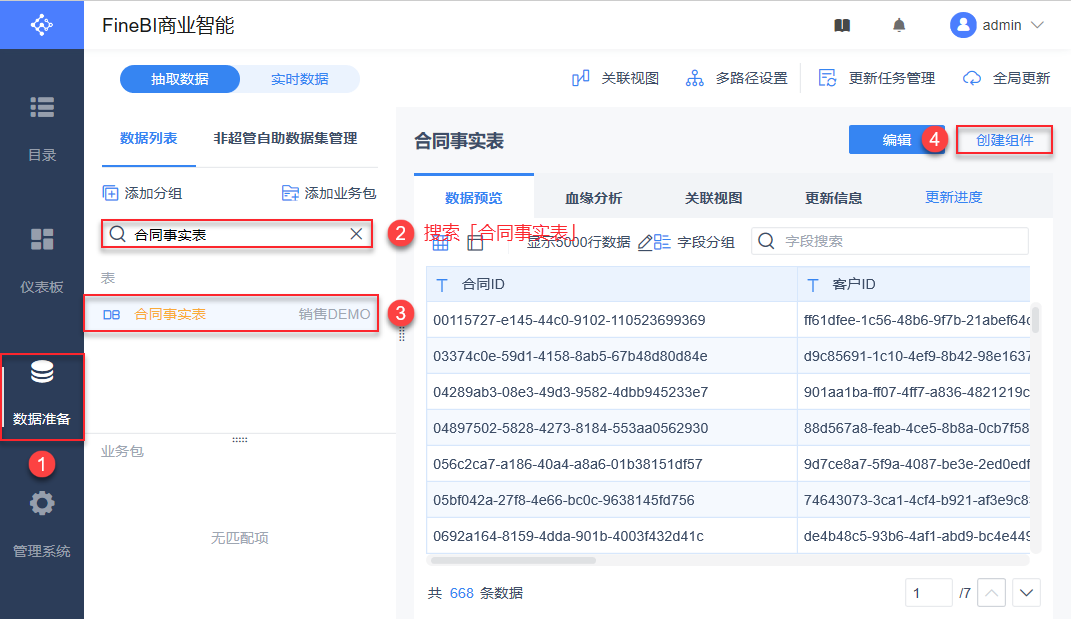Open 关联视图 from the top toolbar

(x=615, y=79)
